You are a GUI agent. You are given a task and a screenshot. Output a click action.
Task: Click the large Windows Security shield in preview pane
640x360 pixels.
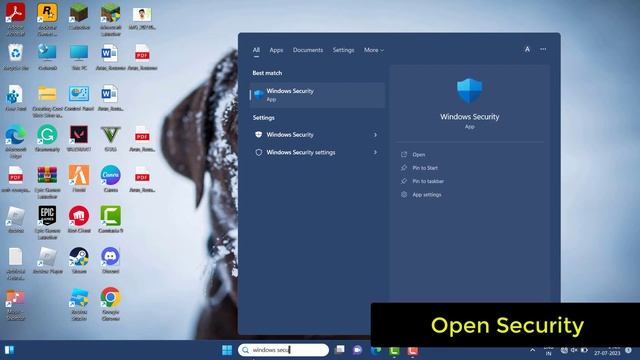pos(469,90)
